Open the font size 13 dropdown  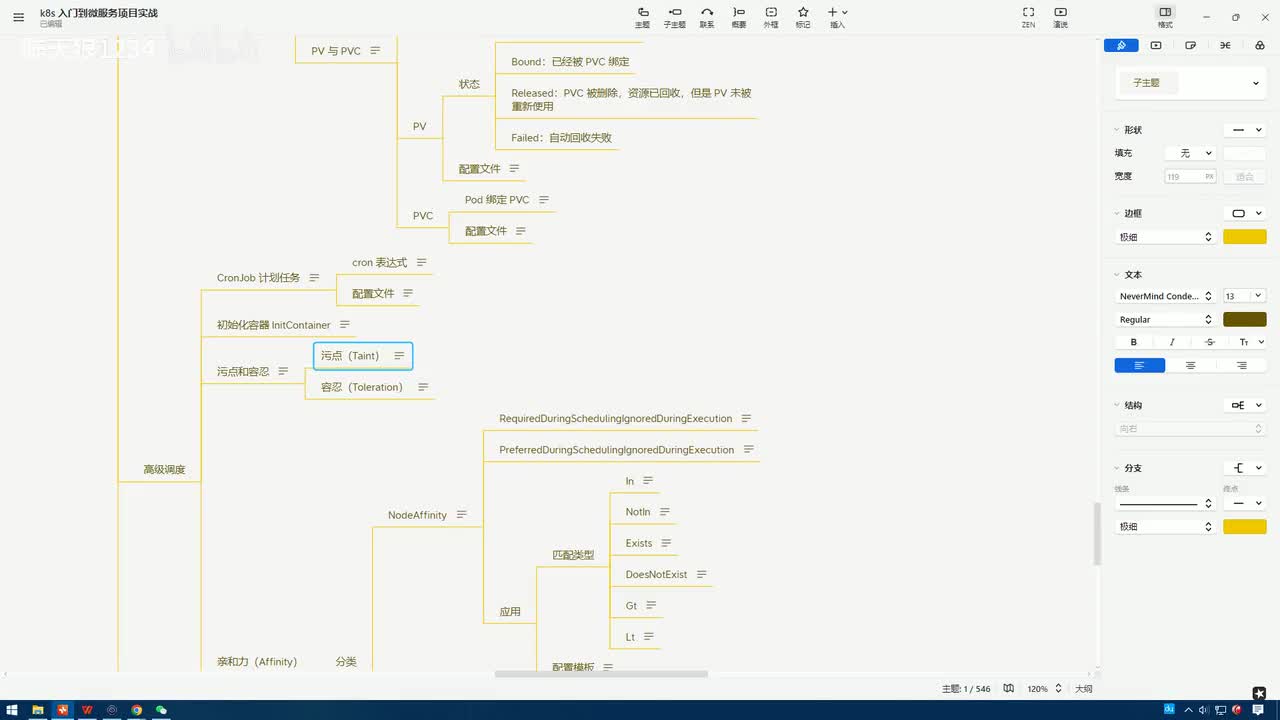(1245, 296)
